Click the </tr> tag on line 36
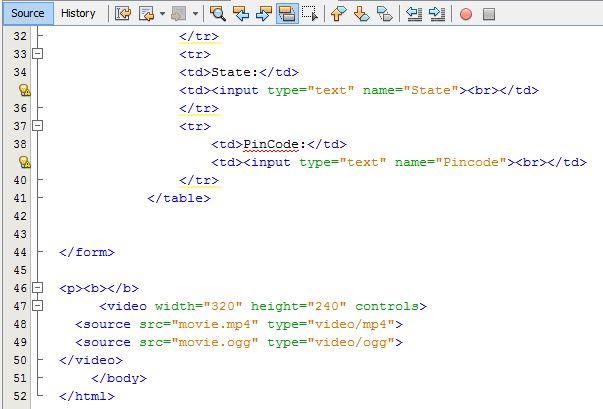 (x=199, y=108)
